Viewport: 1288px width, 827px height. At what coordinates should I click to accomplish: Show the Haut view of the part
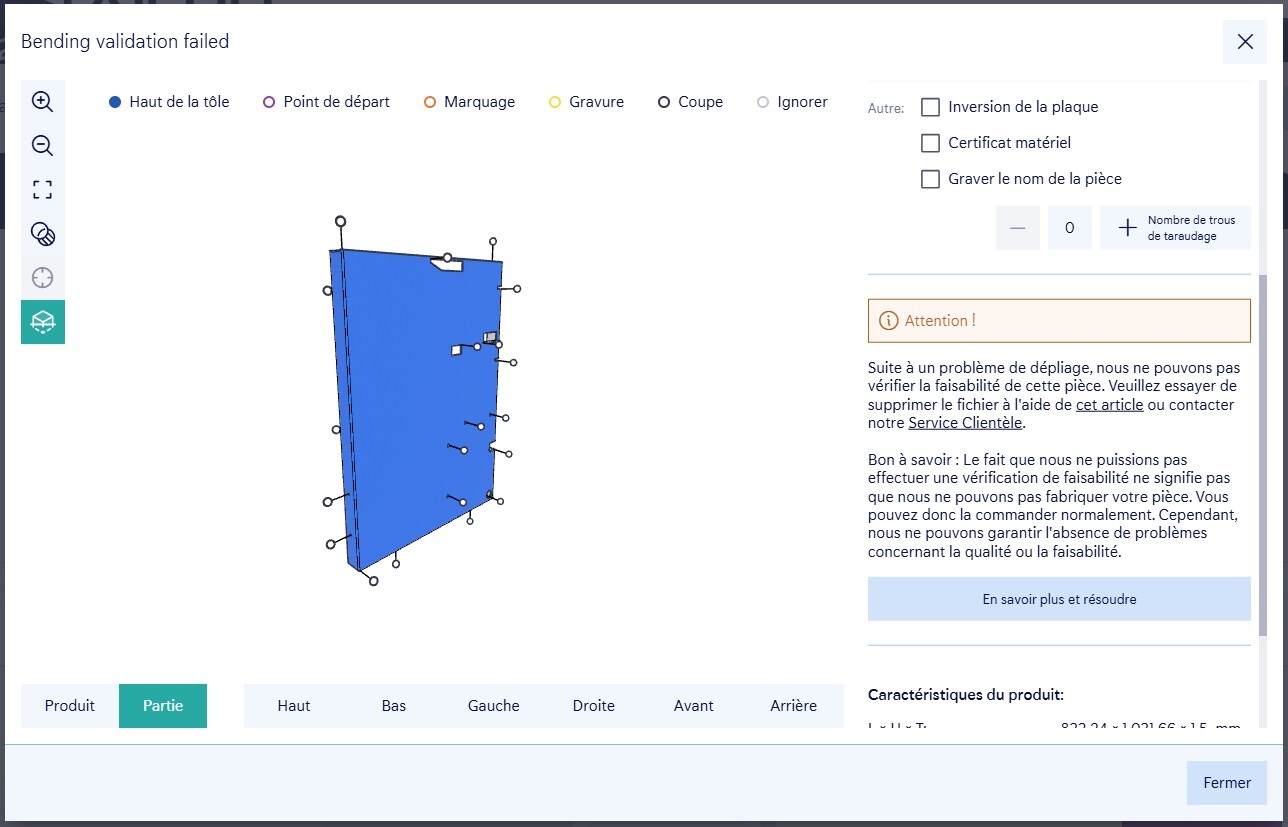click(294, 706)
